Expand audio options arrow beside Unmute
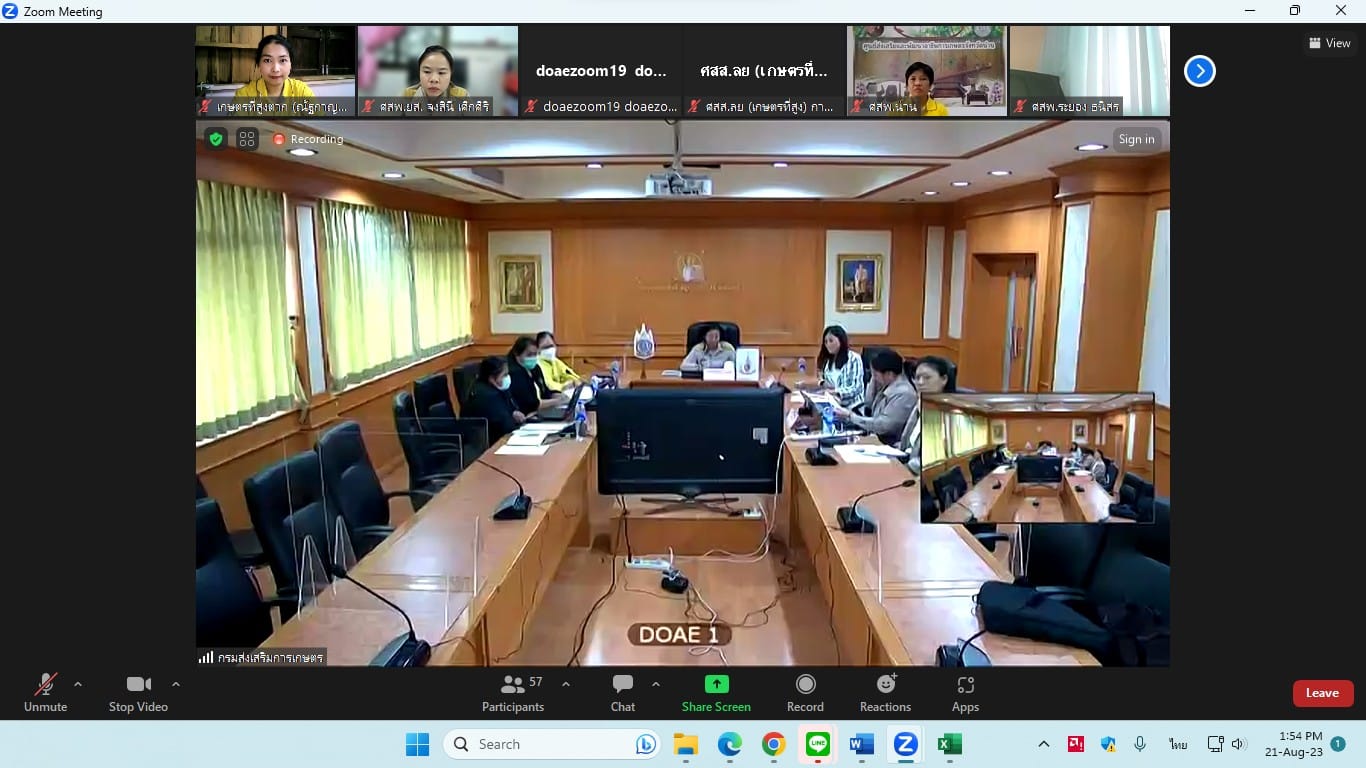 click(x=78, y=684)
